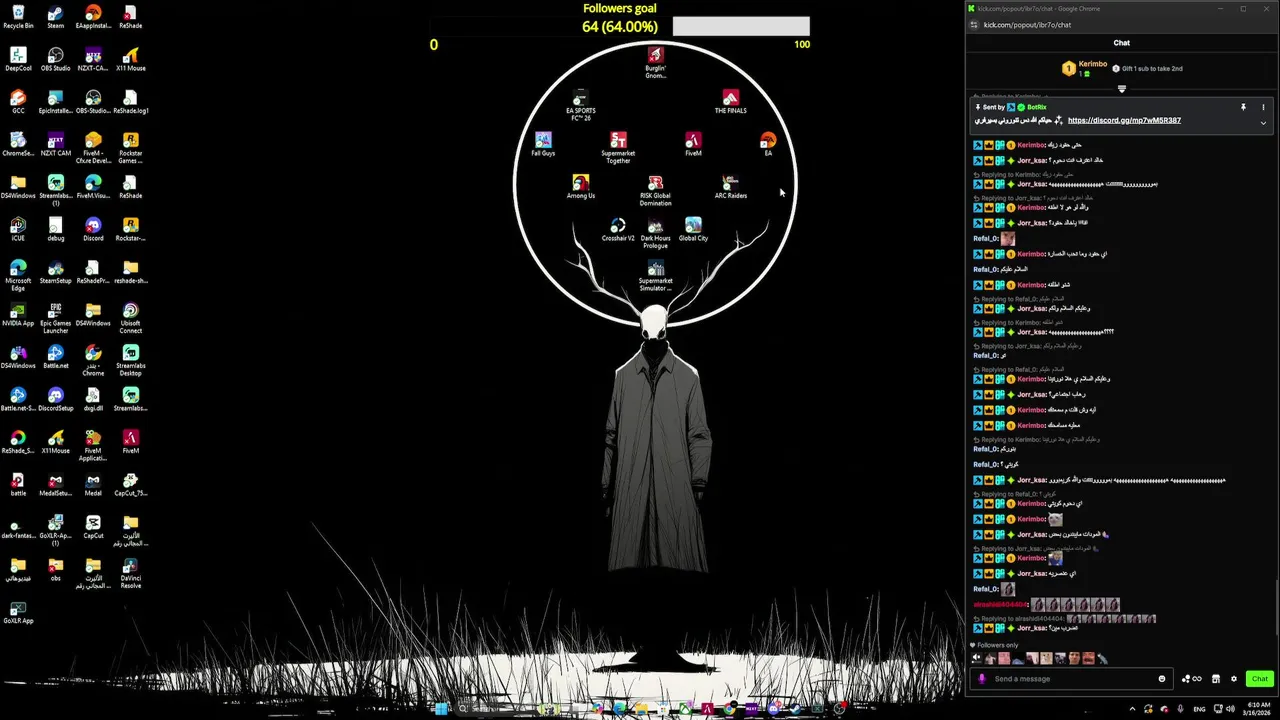The image size is (1280, 720).
Task: Open the Among Us game shortcut
Action: (580, 187)
